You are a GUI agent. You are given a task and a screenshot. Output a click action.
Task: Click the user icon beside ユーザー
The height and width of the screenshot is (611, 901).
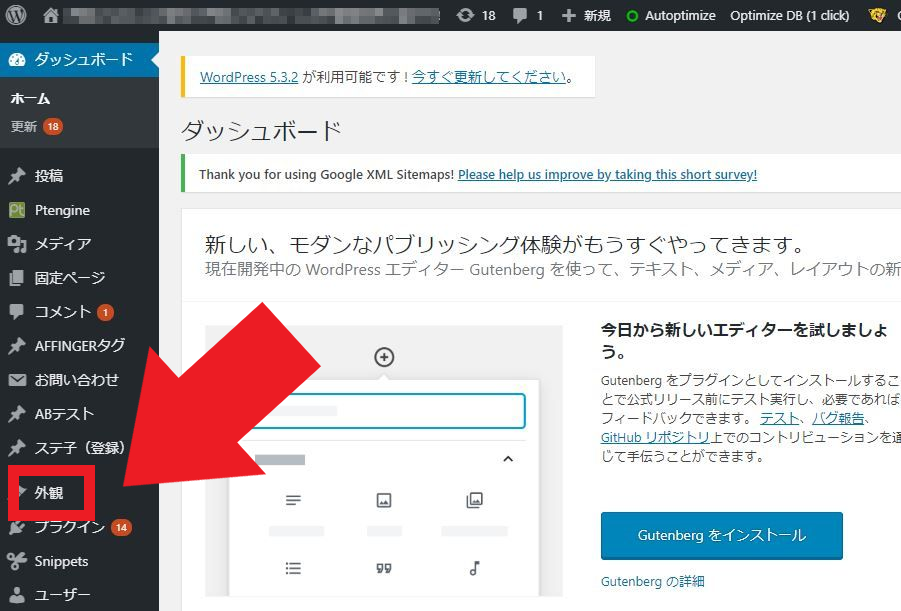17,595
